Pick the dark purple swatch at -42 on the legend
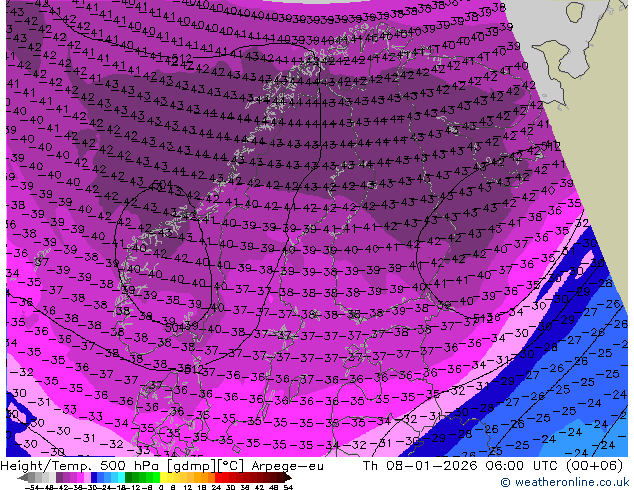 click(59, 477)
